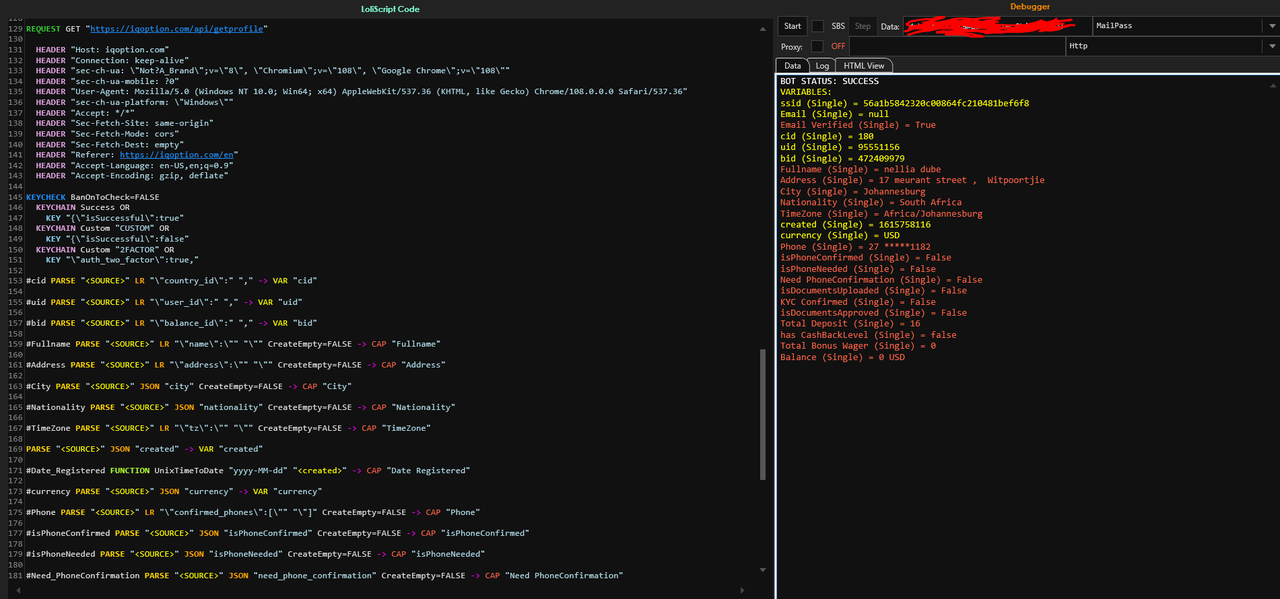Select the created = 1615758116 line

855,224
